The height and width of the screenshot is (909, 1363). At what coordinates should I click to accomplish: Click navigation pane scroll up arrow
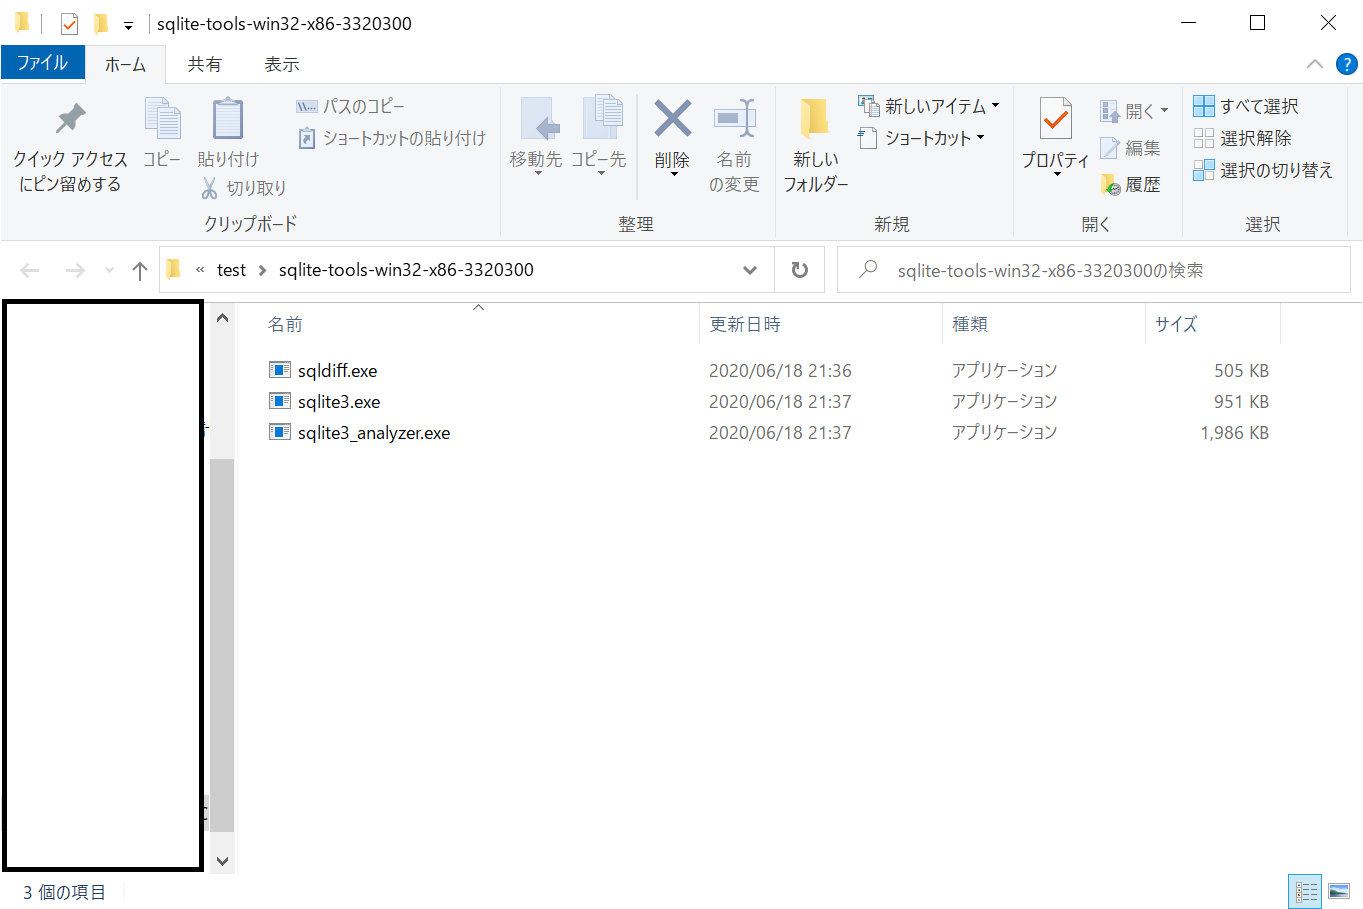pyautogui.click(x=222, y=318)
